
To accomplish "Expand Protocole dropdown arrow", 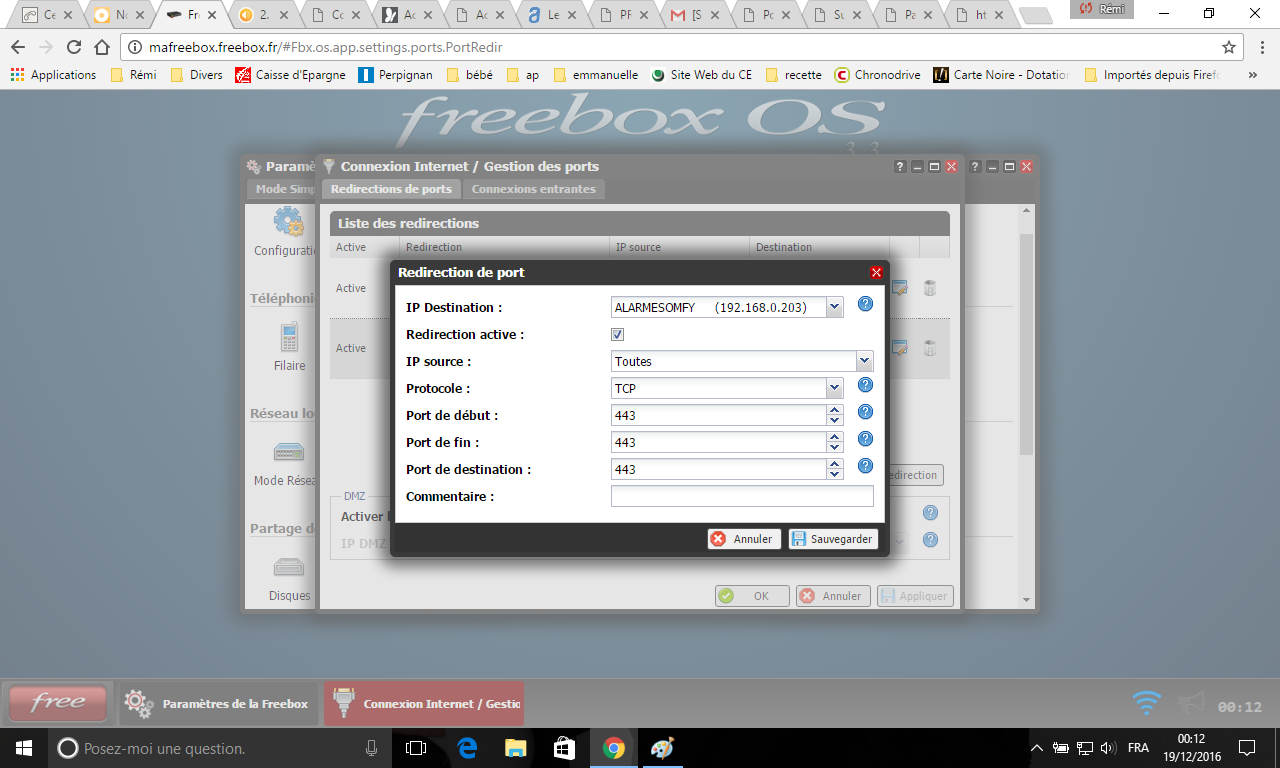I will click(x=835, y=388).
